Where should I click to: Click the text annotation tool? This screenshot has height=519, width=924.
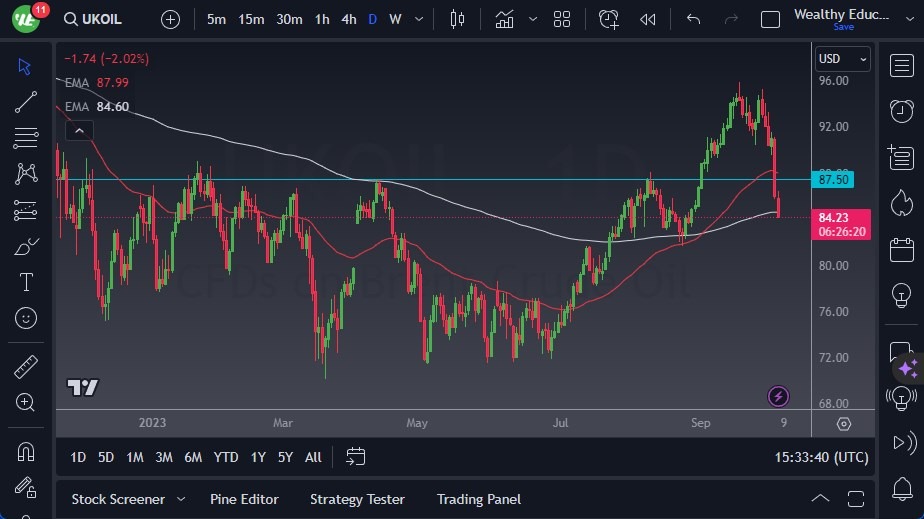pyautogui.click(x=27, y=282)
